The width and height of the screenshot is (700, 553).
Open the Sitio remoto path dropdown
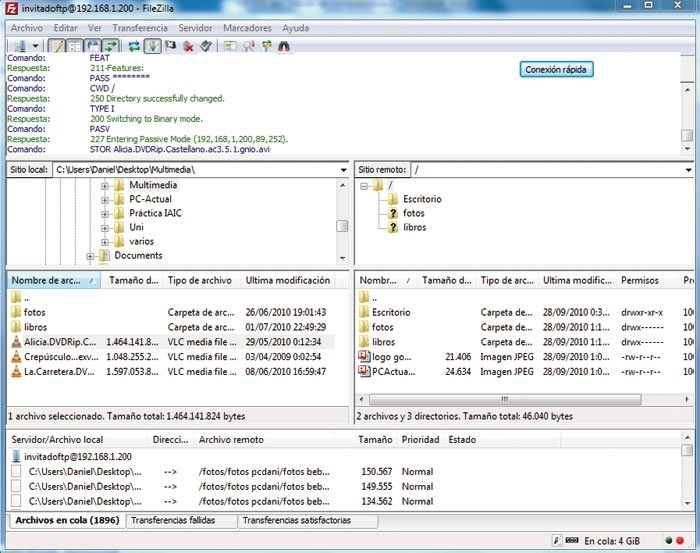point(688,170)
